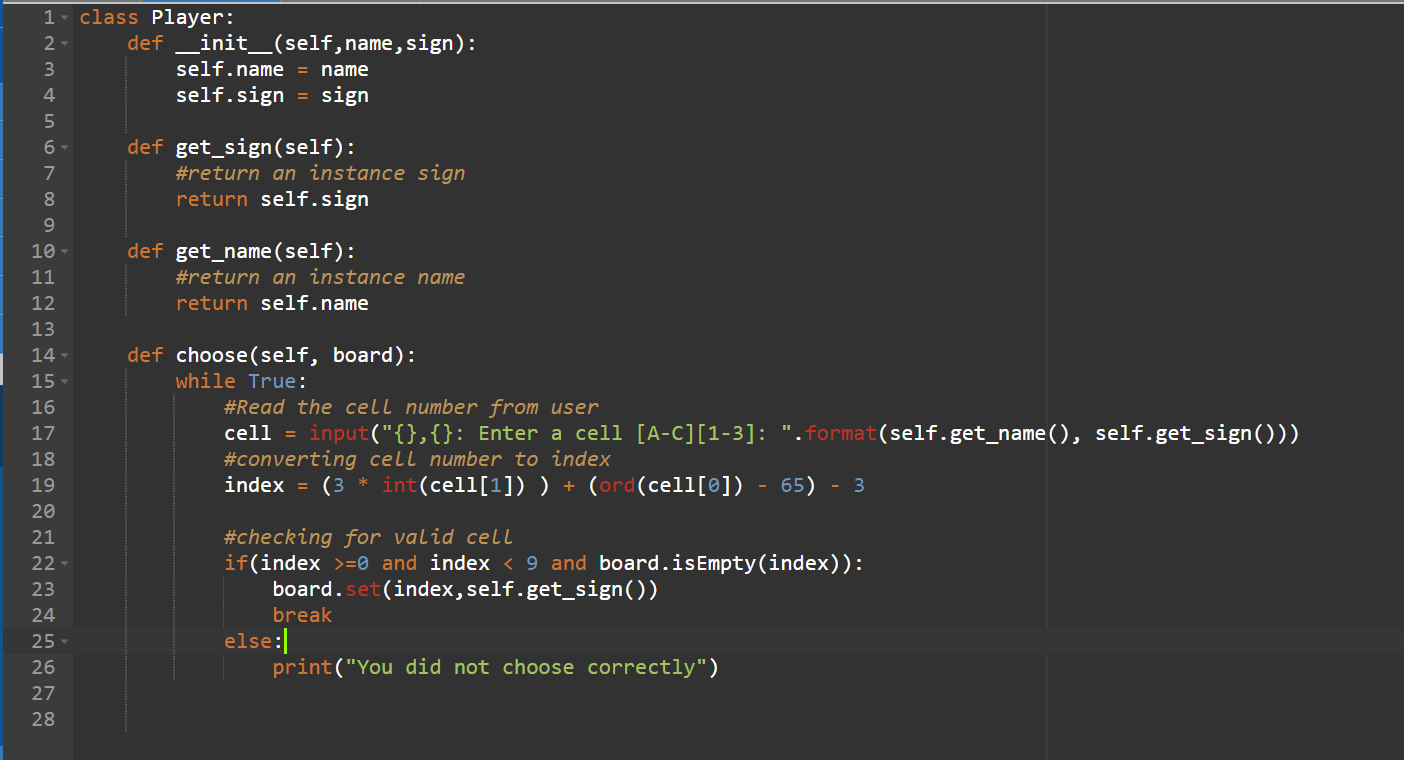Image resolution: width=1404 pixels, height=760 pixels.
Task: Collapse the __init__ method code fold
Action: click(62, 42)
